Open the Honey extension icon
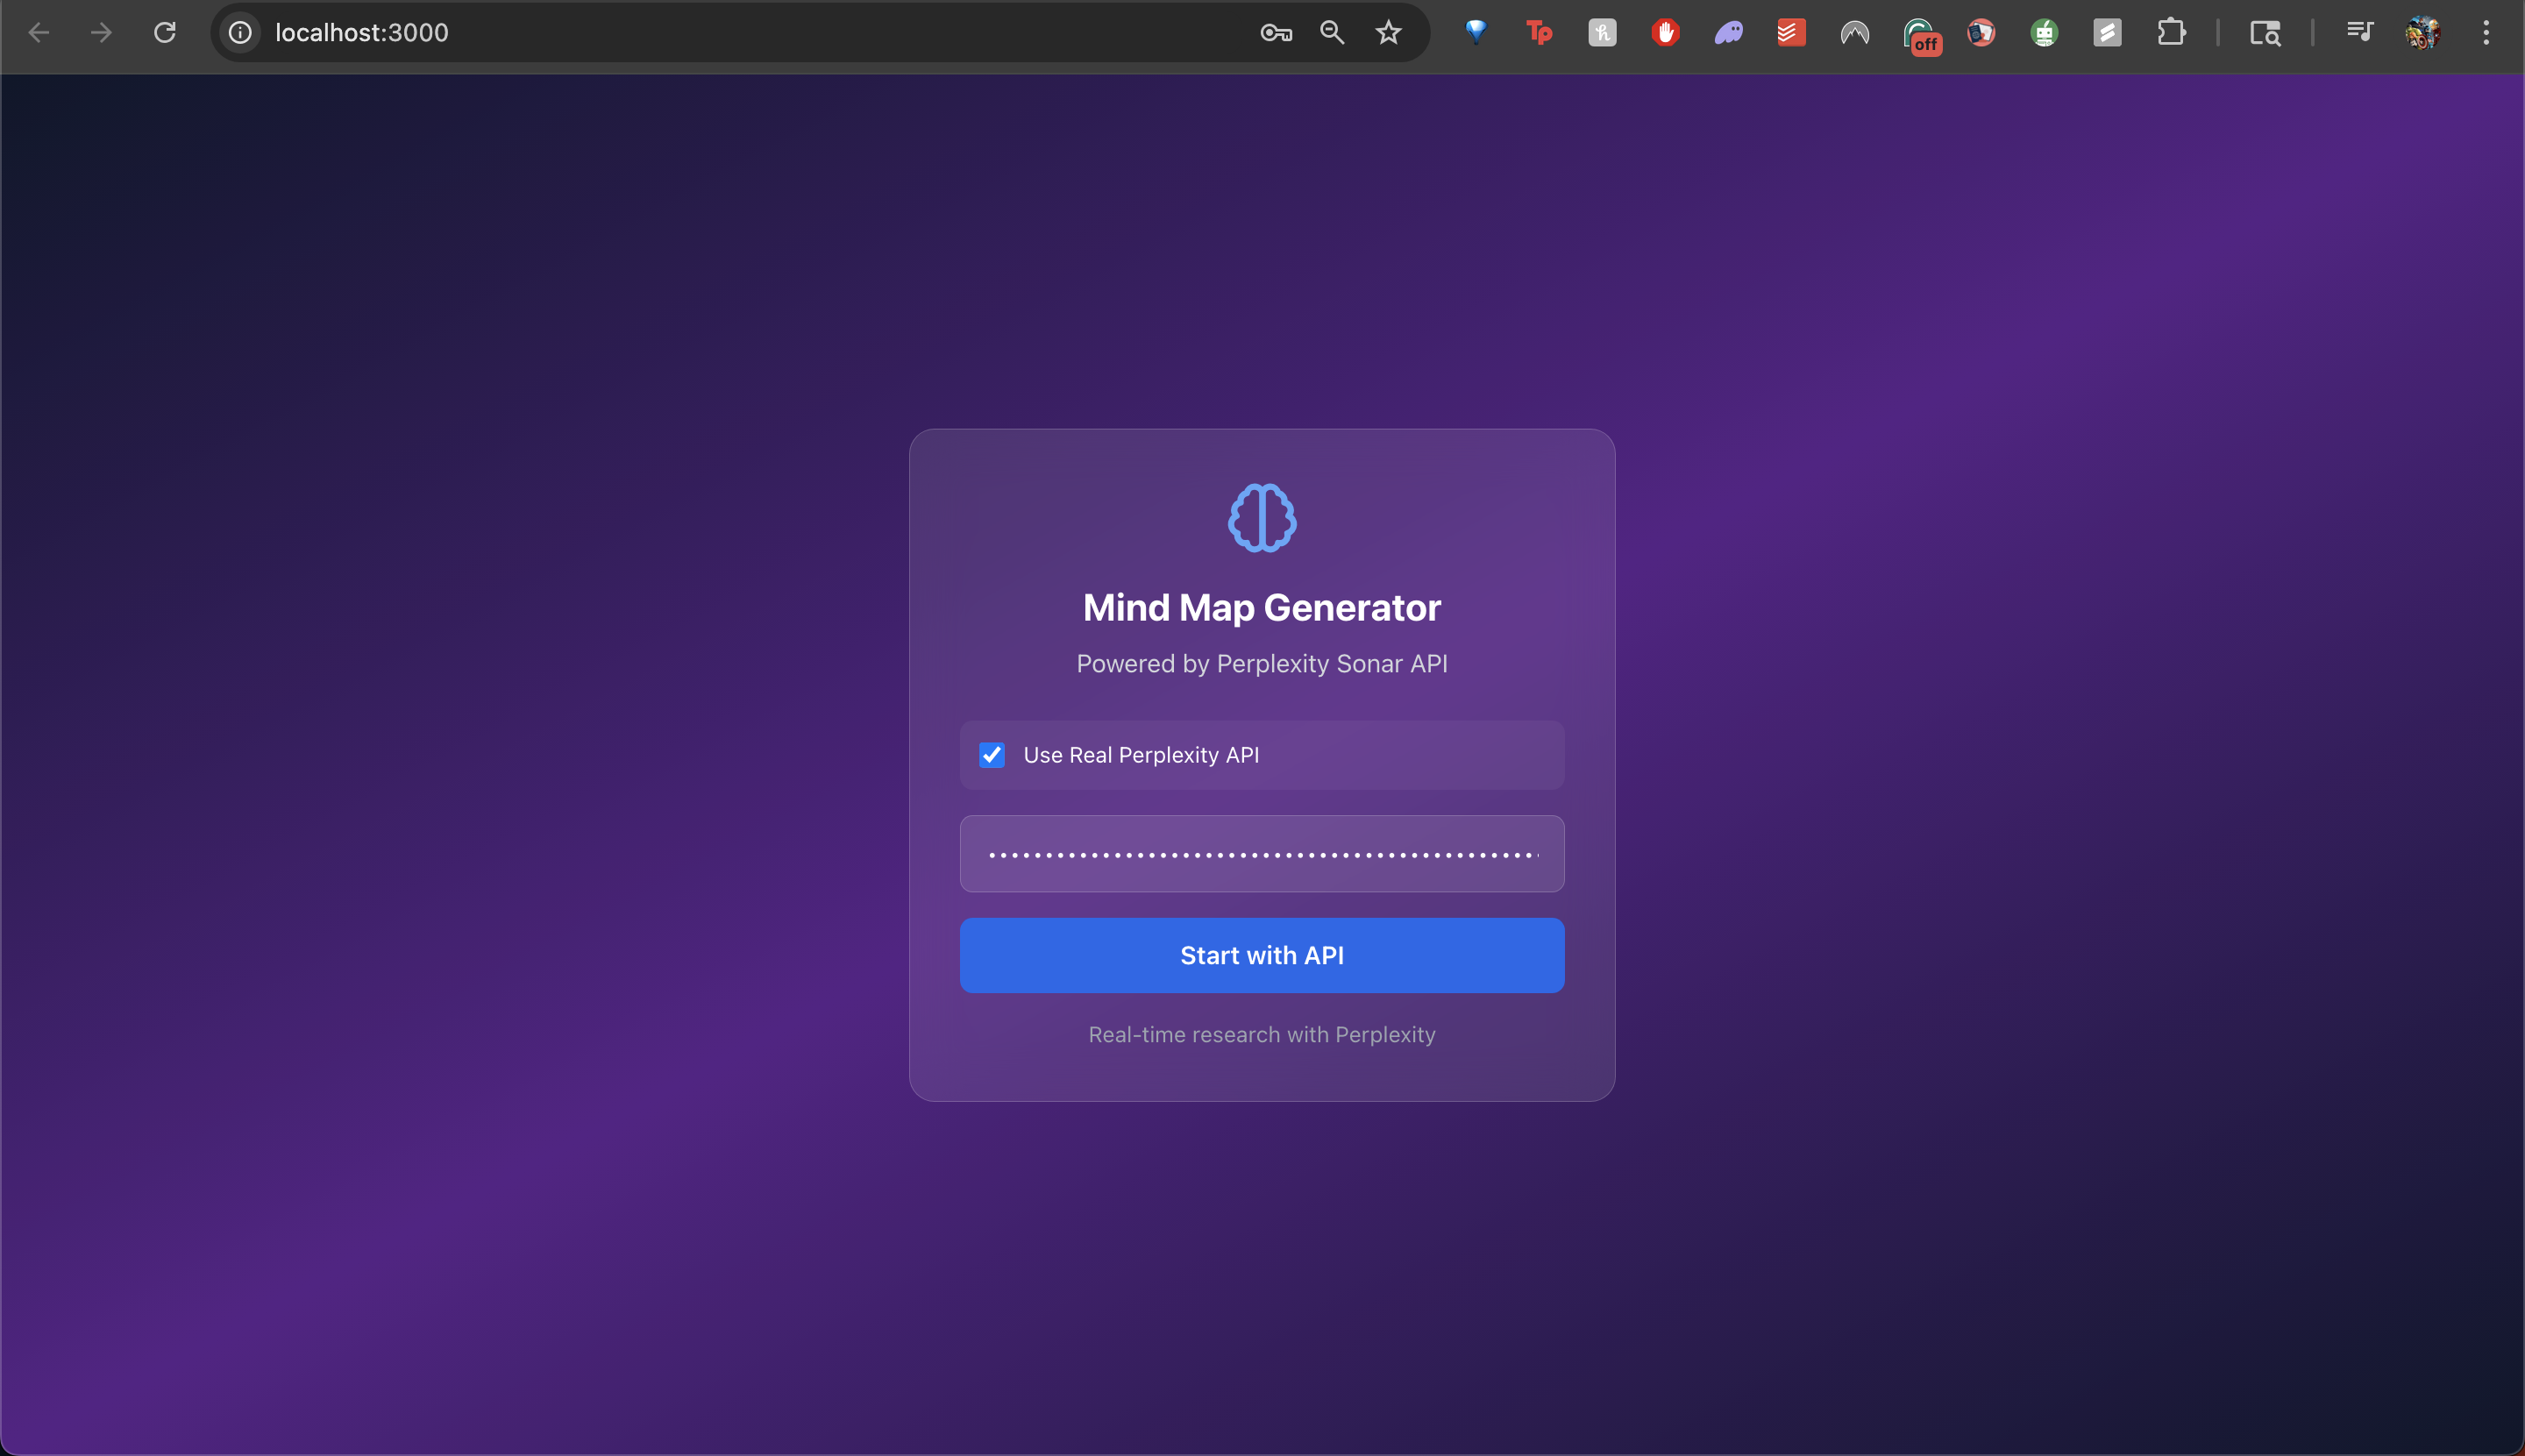Screen dimensions: 2525x1456 (x=1602, y=33)
